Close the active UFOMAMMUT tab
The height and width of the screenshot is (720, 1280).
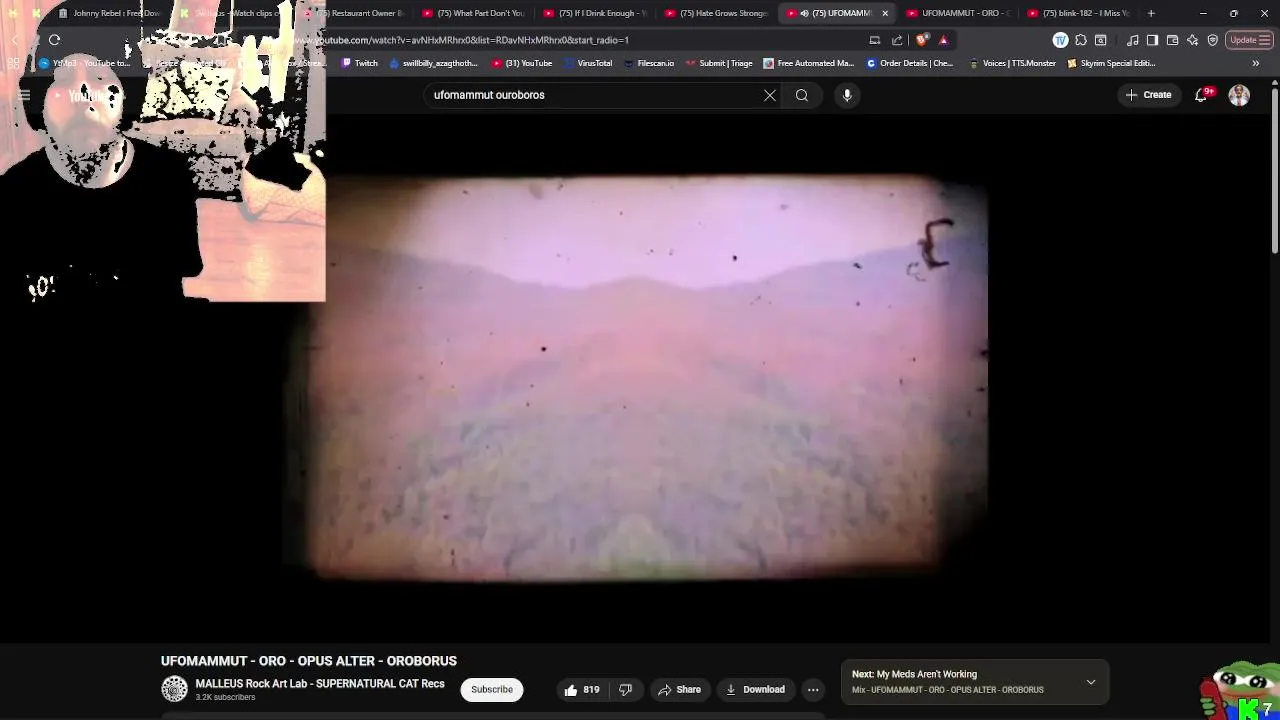(885, 13)
